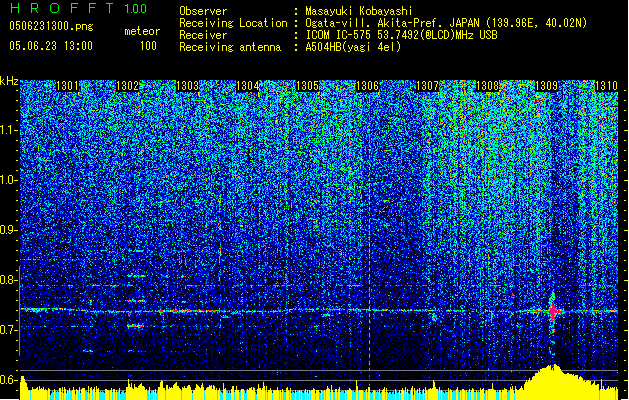Select the Ogata-vill. Akita-Pref. JAPAN location text
This screenshot has height=400, width=629.
[446, 23]
